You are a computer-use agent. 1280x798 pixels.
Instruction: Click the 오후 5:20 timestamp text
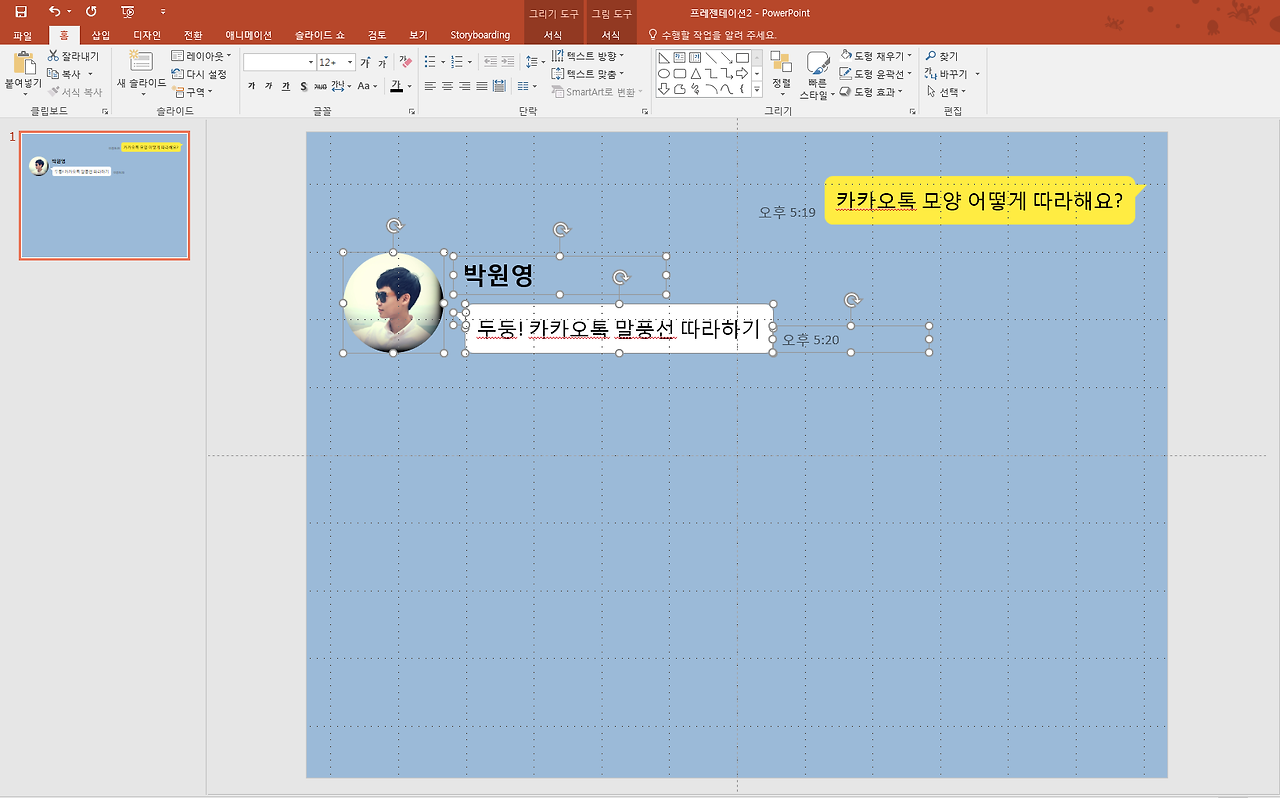click(x=811, y=340)
